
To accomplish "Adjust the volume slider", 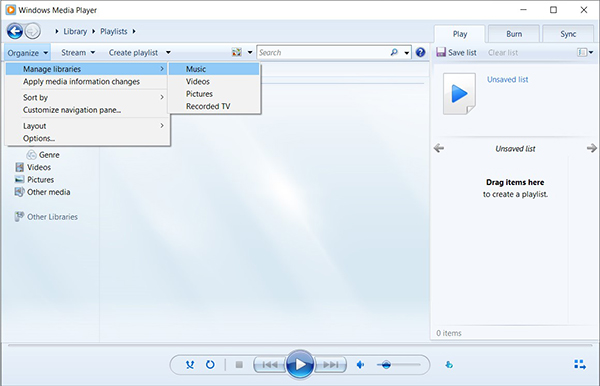I will 398,365.
